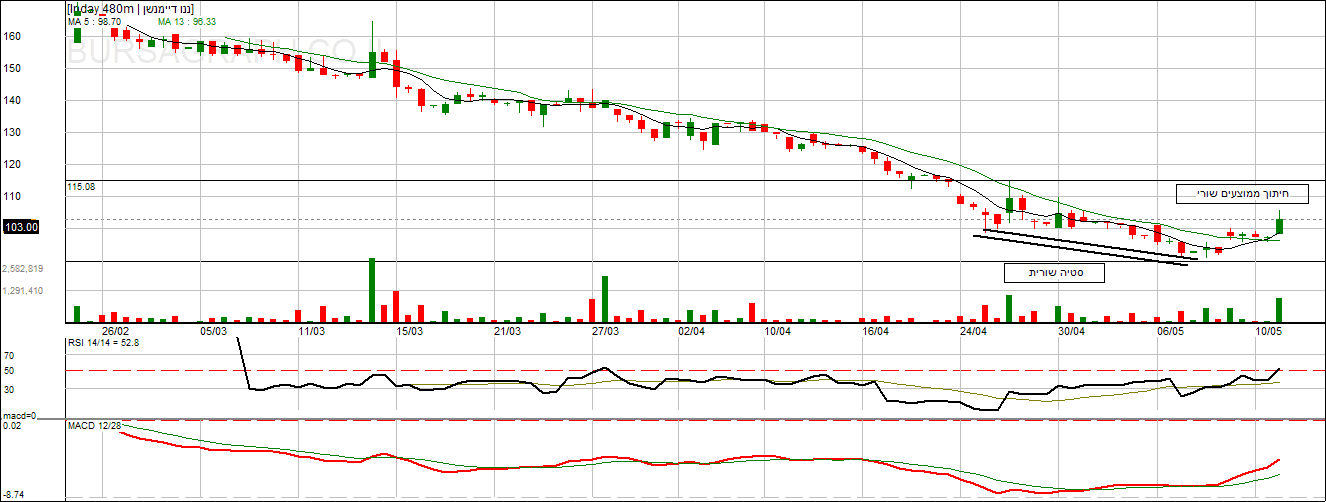
Task: Click the 16/04 date label
Action: pyautogui.click(x=875, y=330)
